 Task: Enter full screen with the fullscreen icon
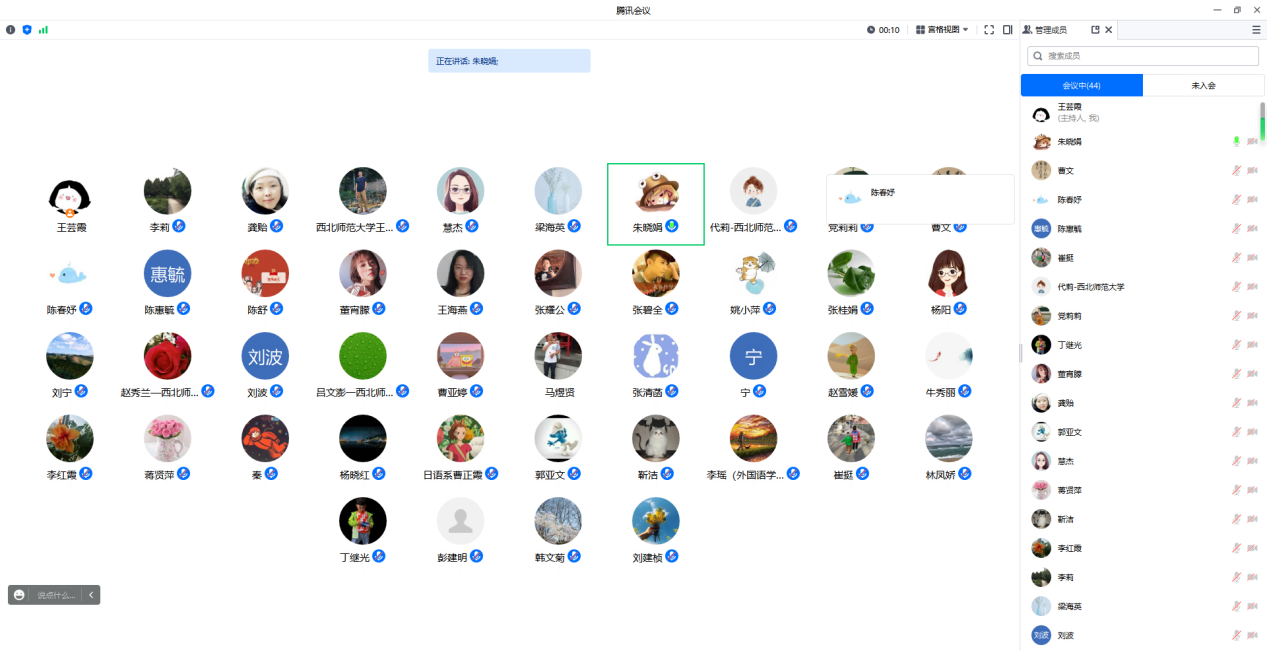pos(989,30)
